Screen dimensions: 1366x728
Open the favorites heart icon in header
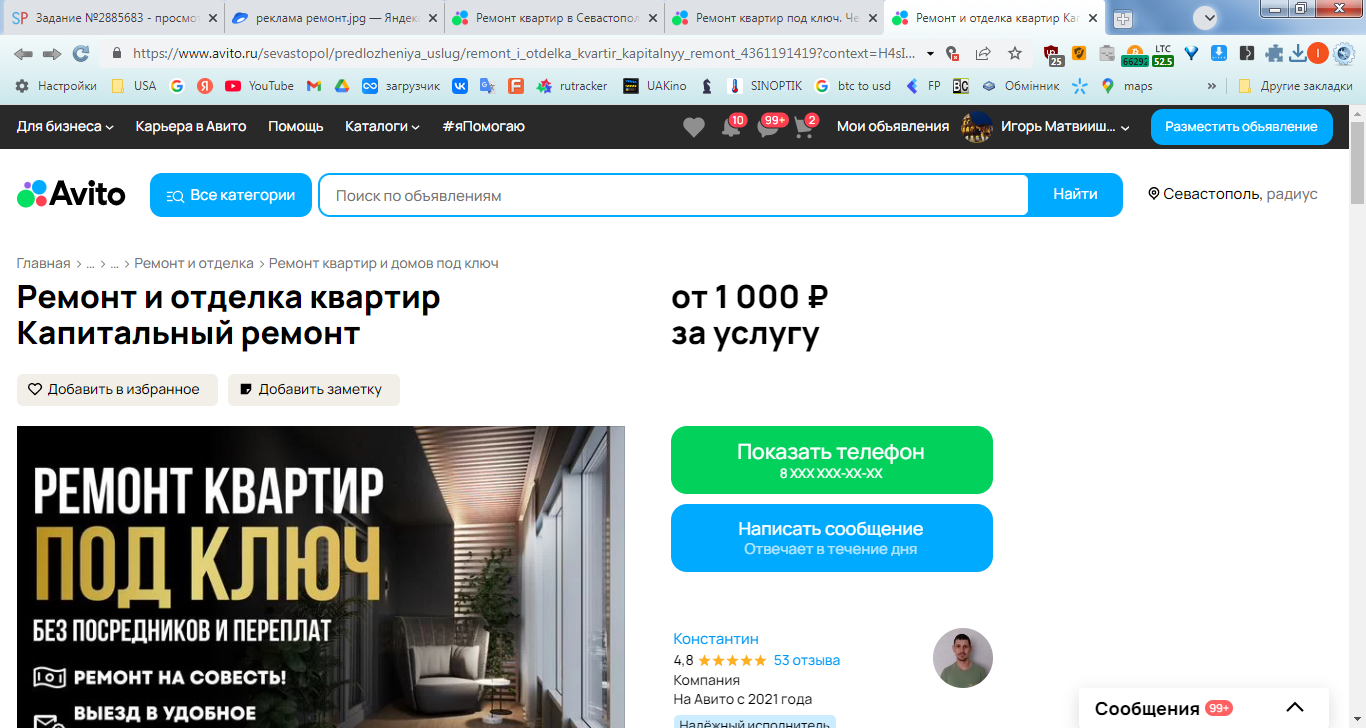coord(694,127)
